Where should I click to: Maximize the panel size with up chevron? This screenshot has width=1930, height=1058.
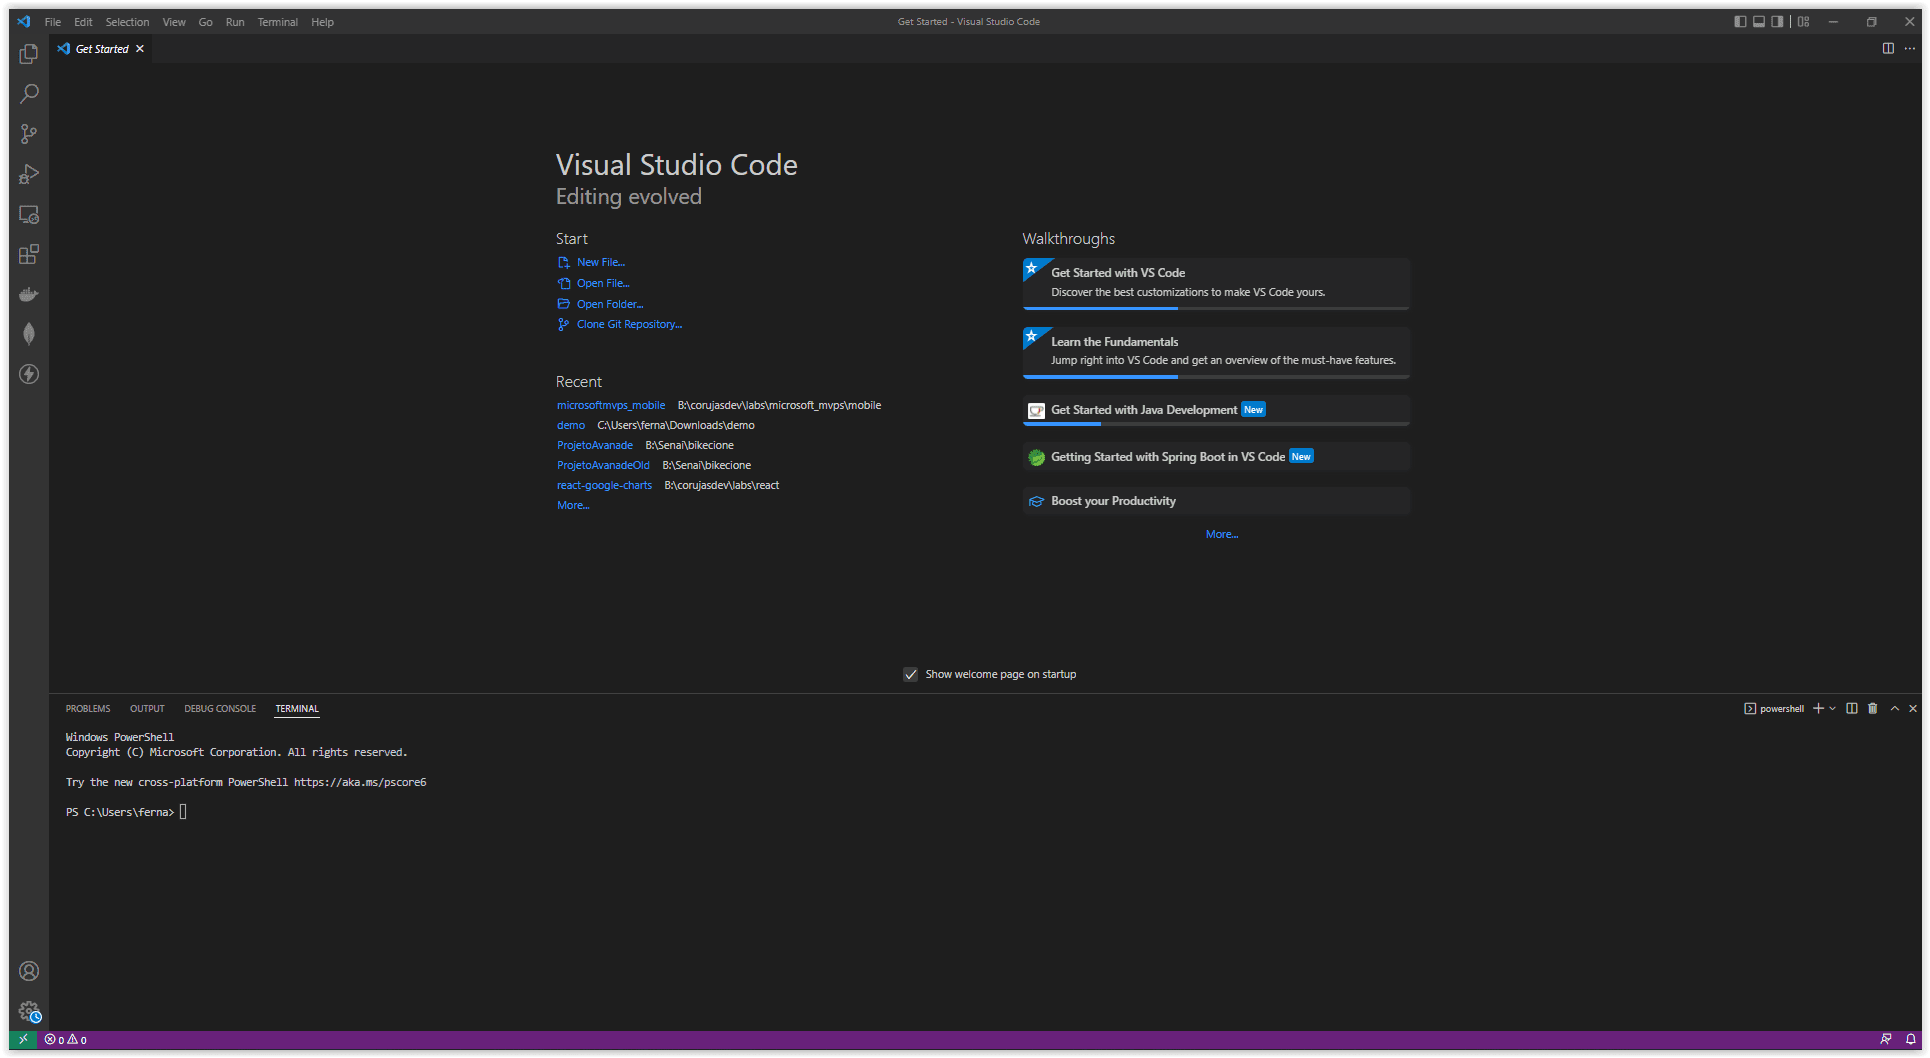click(1894, 708)
